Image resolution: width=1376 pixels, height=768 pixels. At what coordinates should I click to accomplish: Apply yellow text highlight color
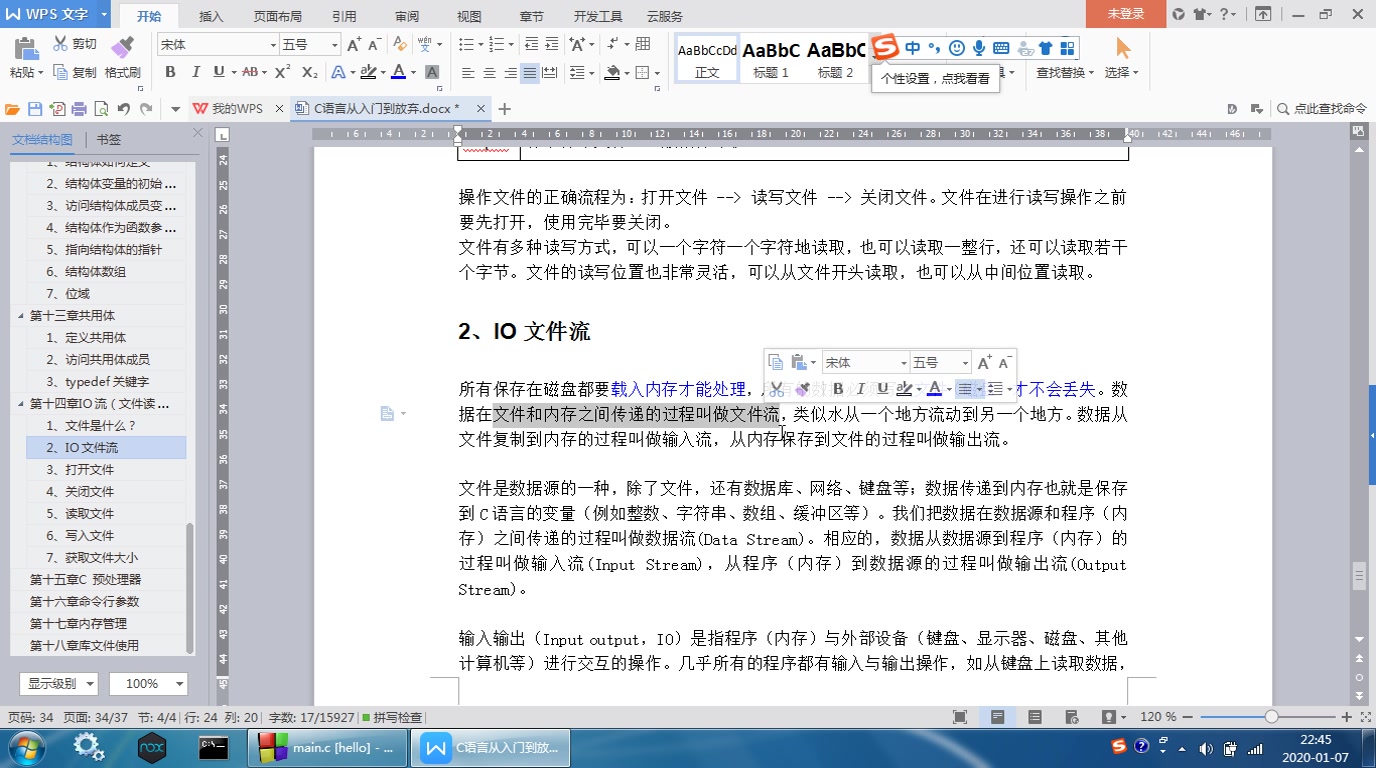point(368,71)
